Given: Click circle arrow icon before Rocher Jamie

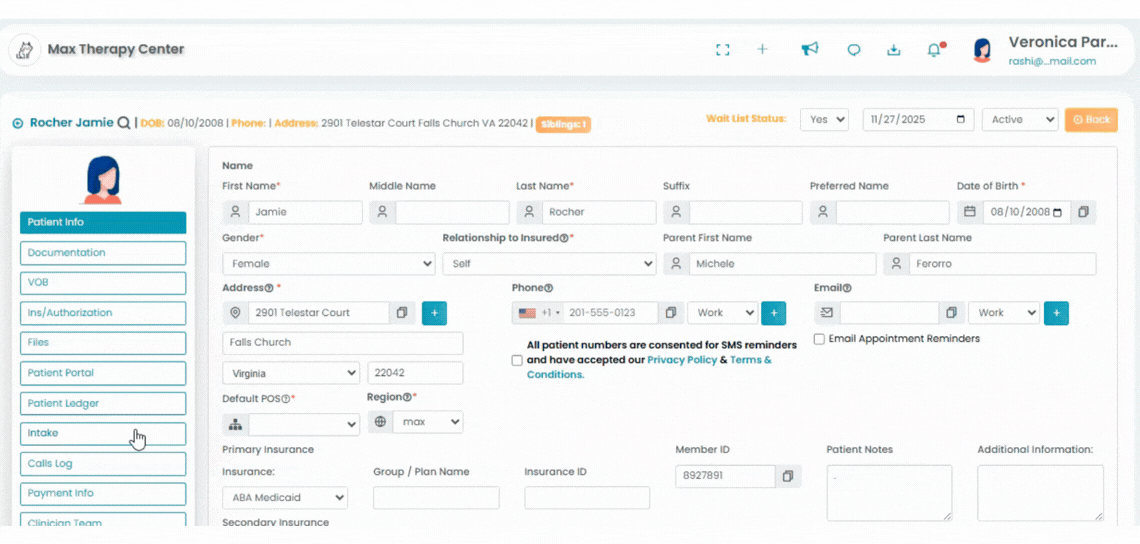Looking at the screenshot, I should point(18,123).
